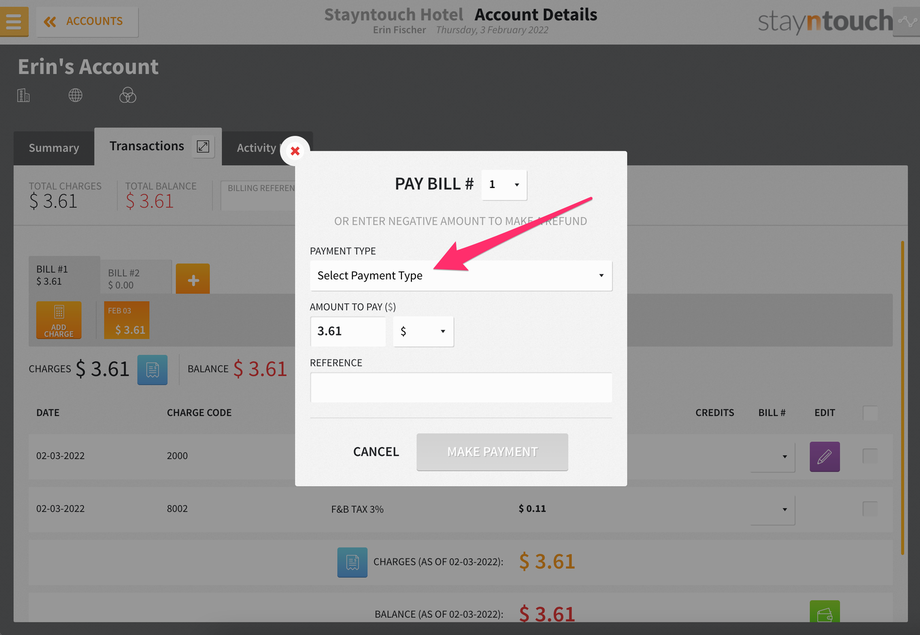The image size is (920, 635).
Task: Select the Feb 03 $3.61 day tile
Action: click(127, 320)
